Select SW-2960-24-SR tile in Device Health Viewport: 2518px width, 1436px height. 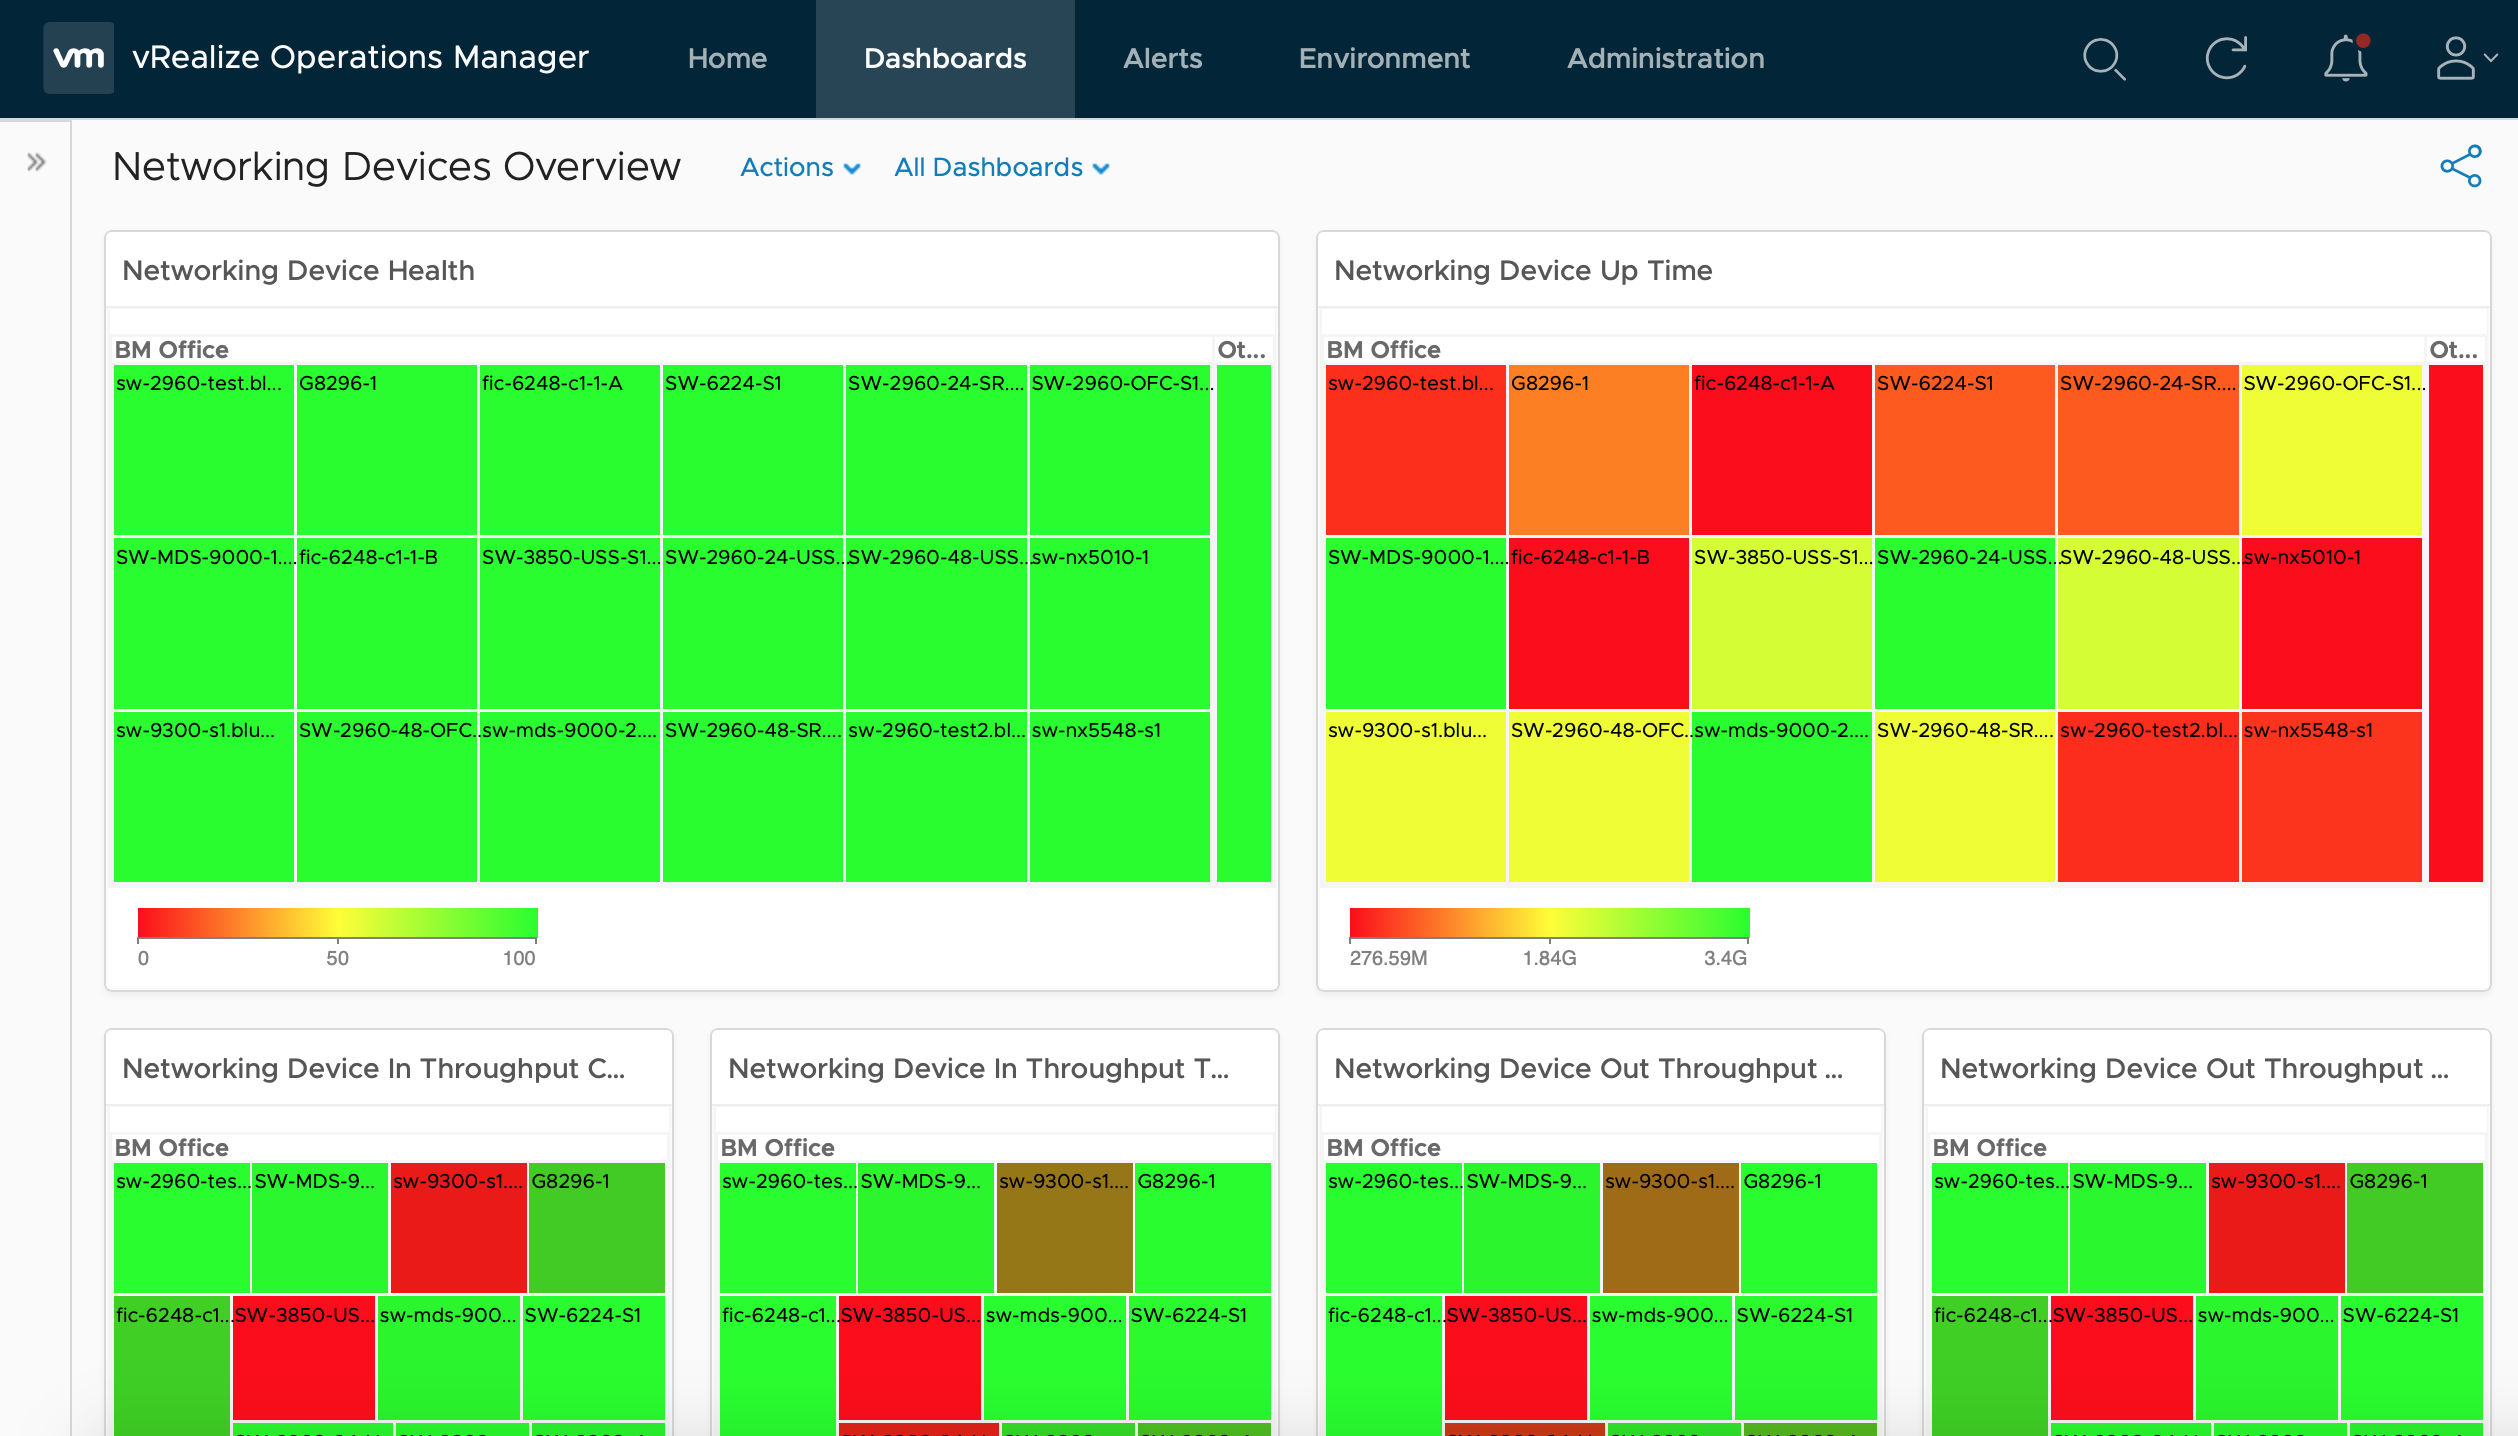(x=936, y=450)
